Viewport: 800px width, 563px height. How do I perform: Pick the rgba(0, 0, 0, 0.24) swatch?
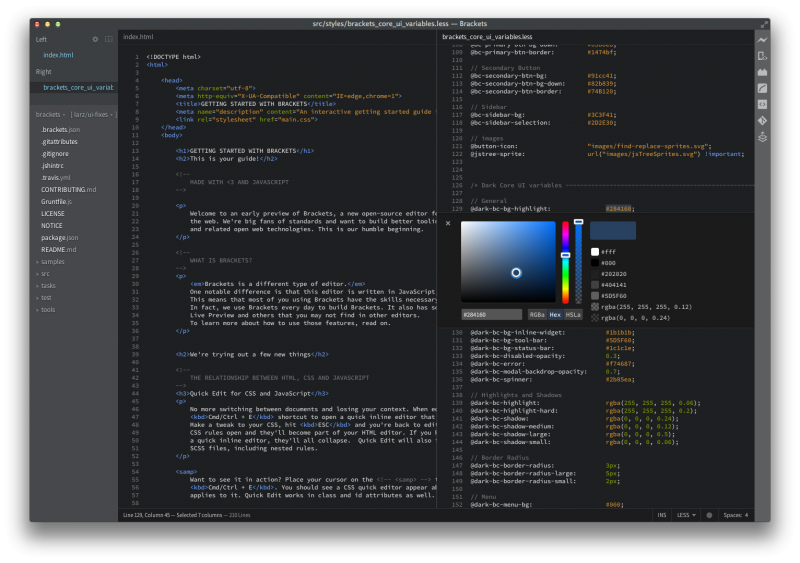tap(595, 318)
